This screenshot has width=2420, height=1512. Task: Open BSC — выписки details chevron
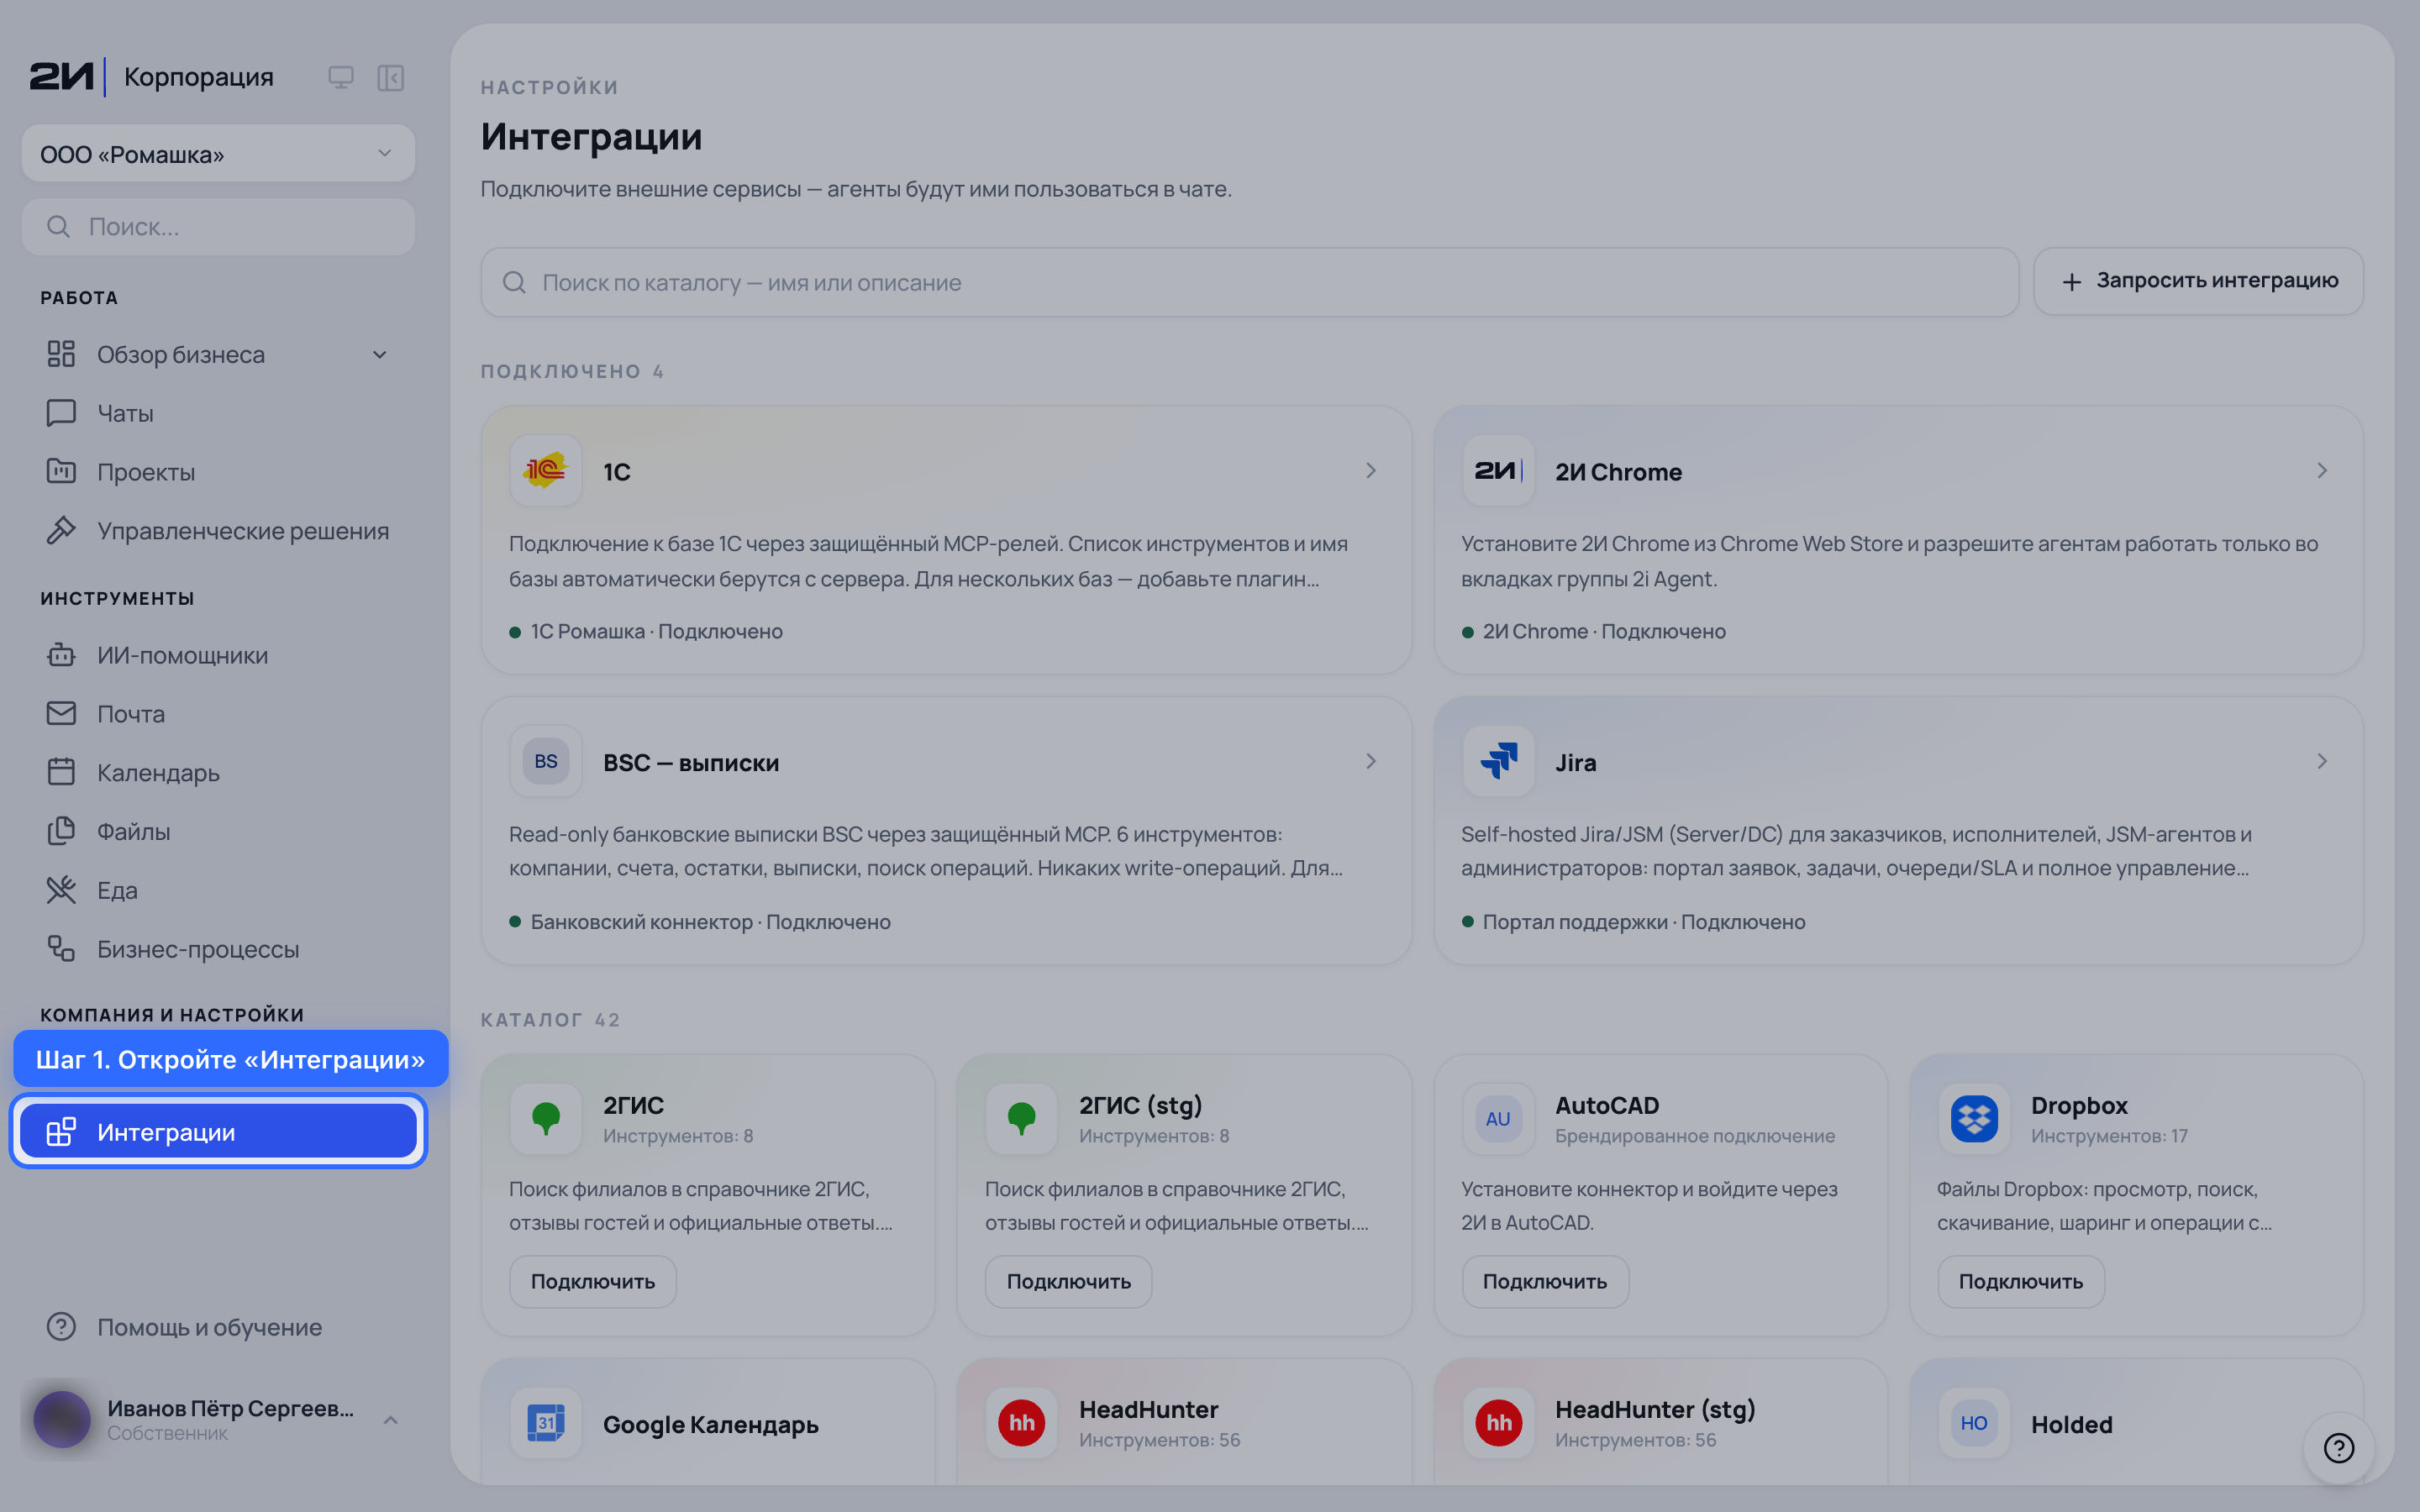(1371, 761)
